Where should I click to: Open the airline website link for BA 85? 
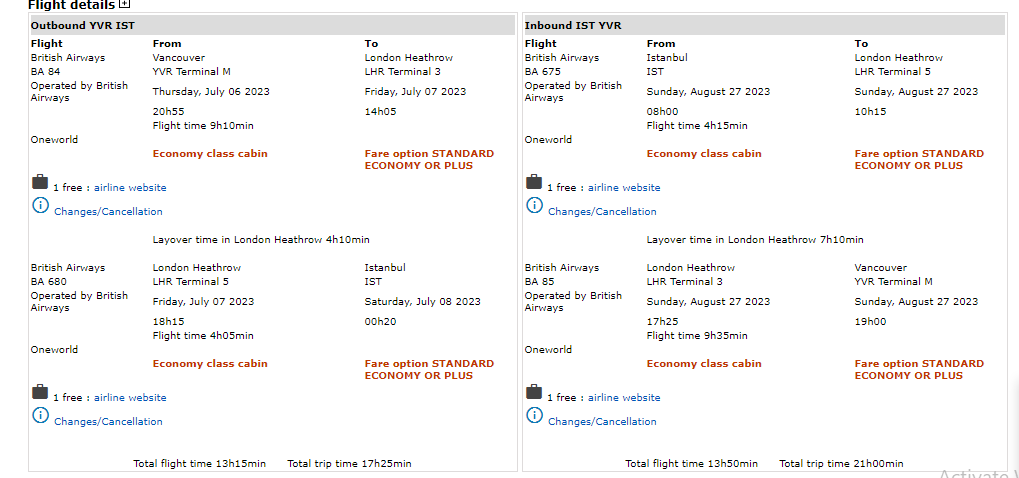click(624, 398)
